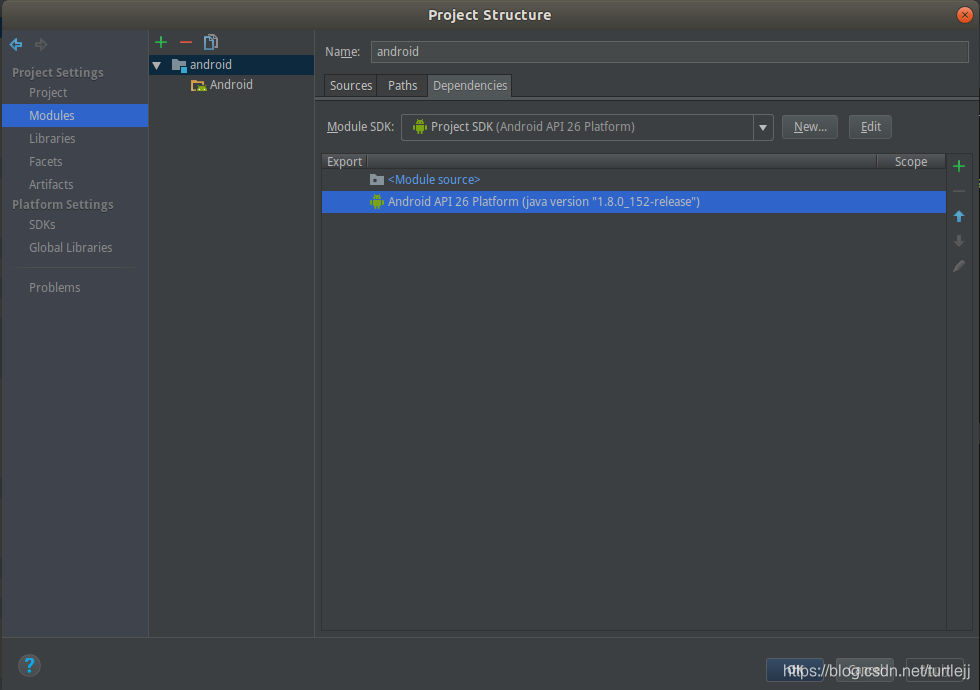Edit dependency with the pencil icon
Viewport: 980px width, 690px height.
(959, 266)
